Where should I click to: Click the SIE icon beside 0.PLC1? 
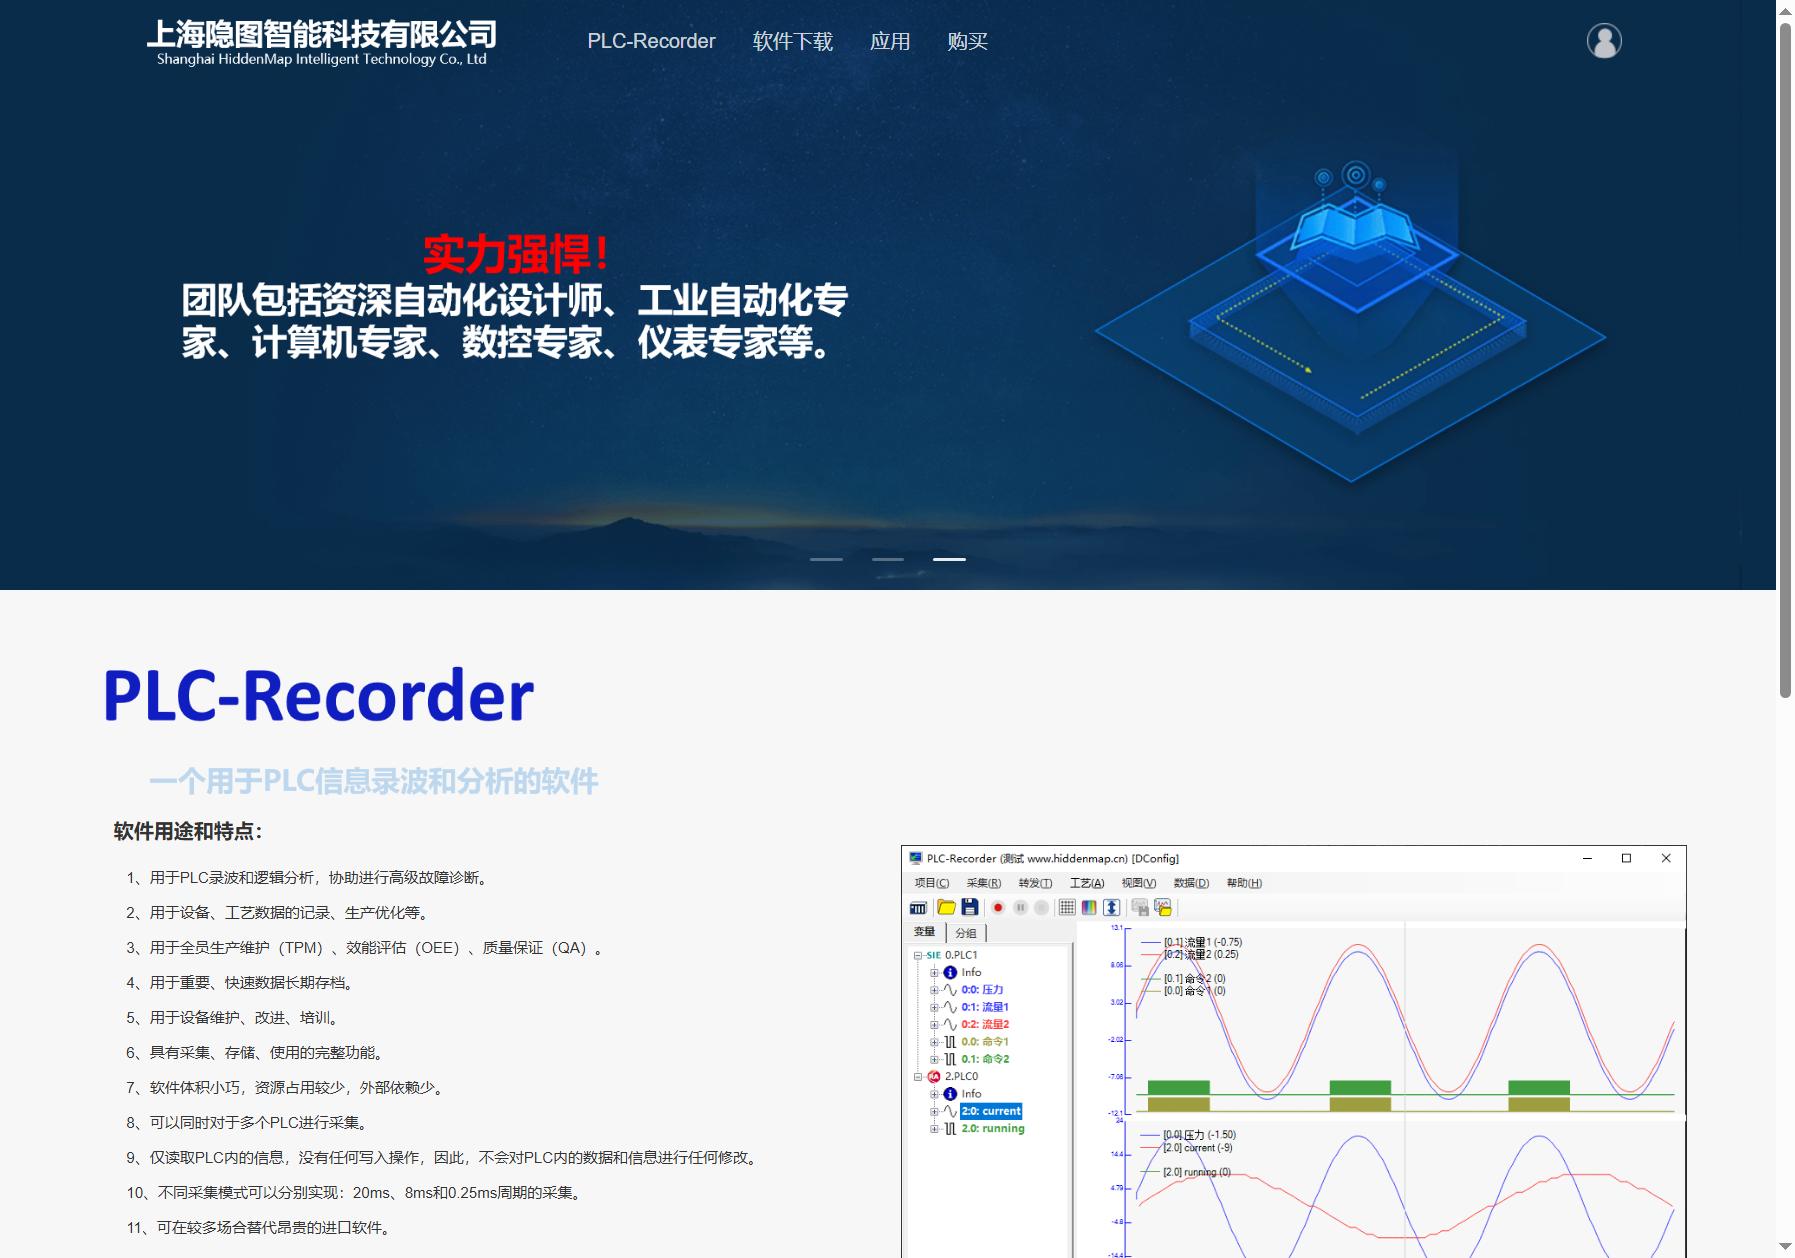(934, 955)
